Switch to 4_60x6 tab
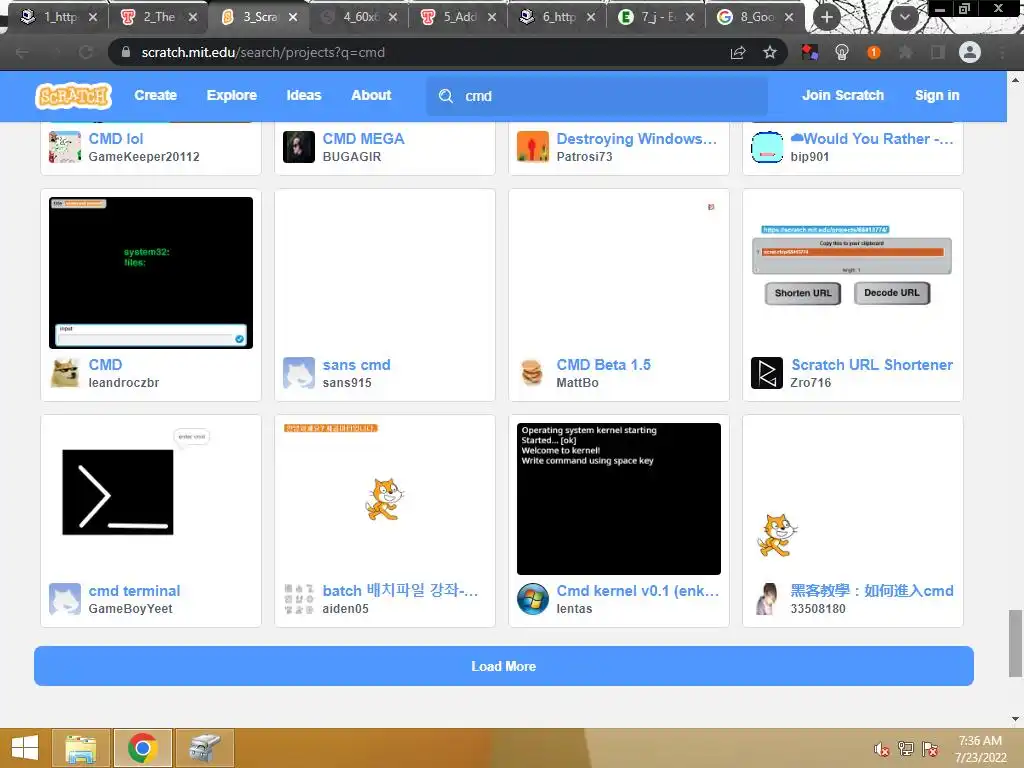1024x768 pixels. pos(359,17)
